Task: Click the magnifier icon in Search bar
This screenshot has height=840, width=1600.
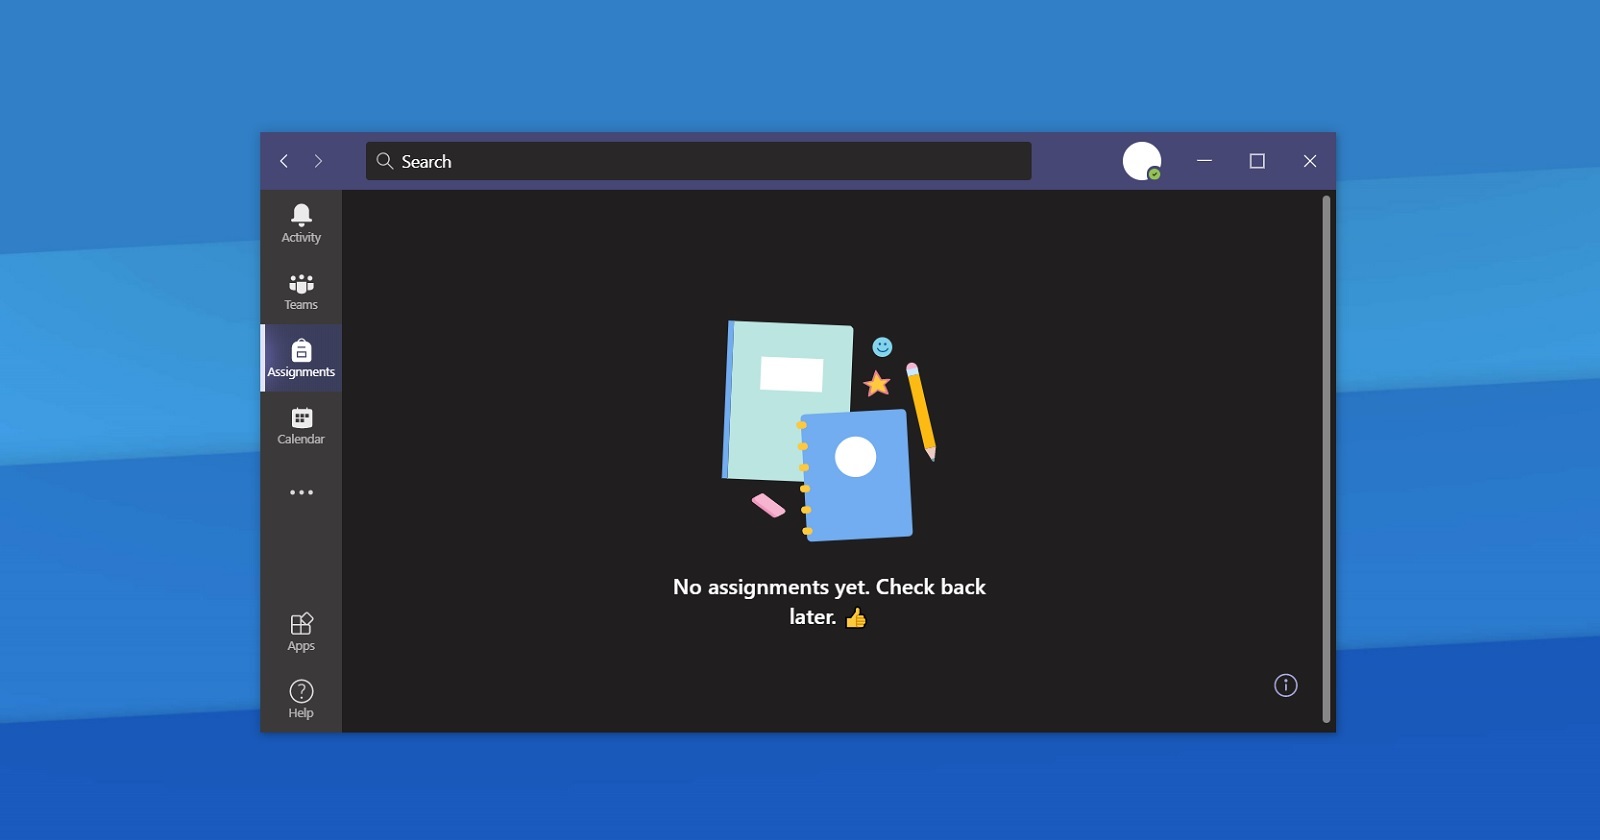Action: pos(384,161)
